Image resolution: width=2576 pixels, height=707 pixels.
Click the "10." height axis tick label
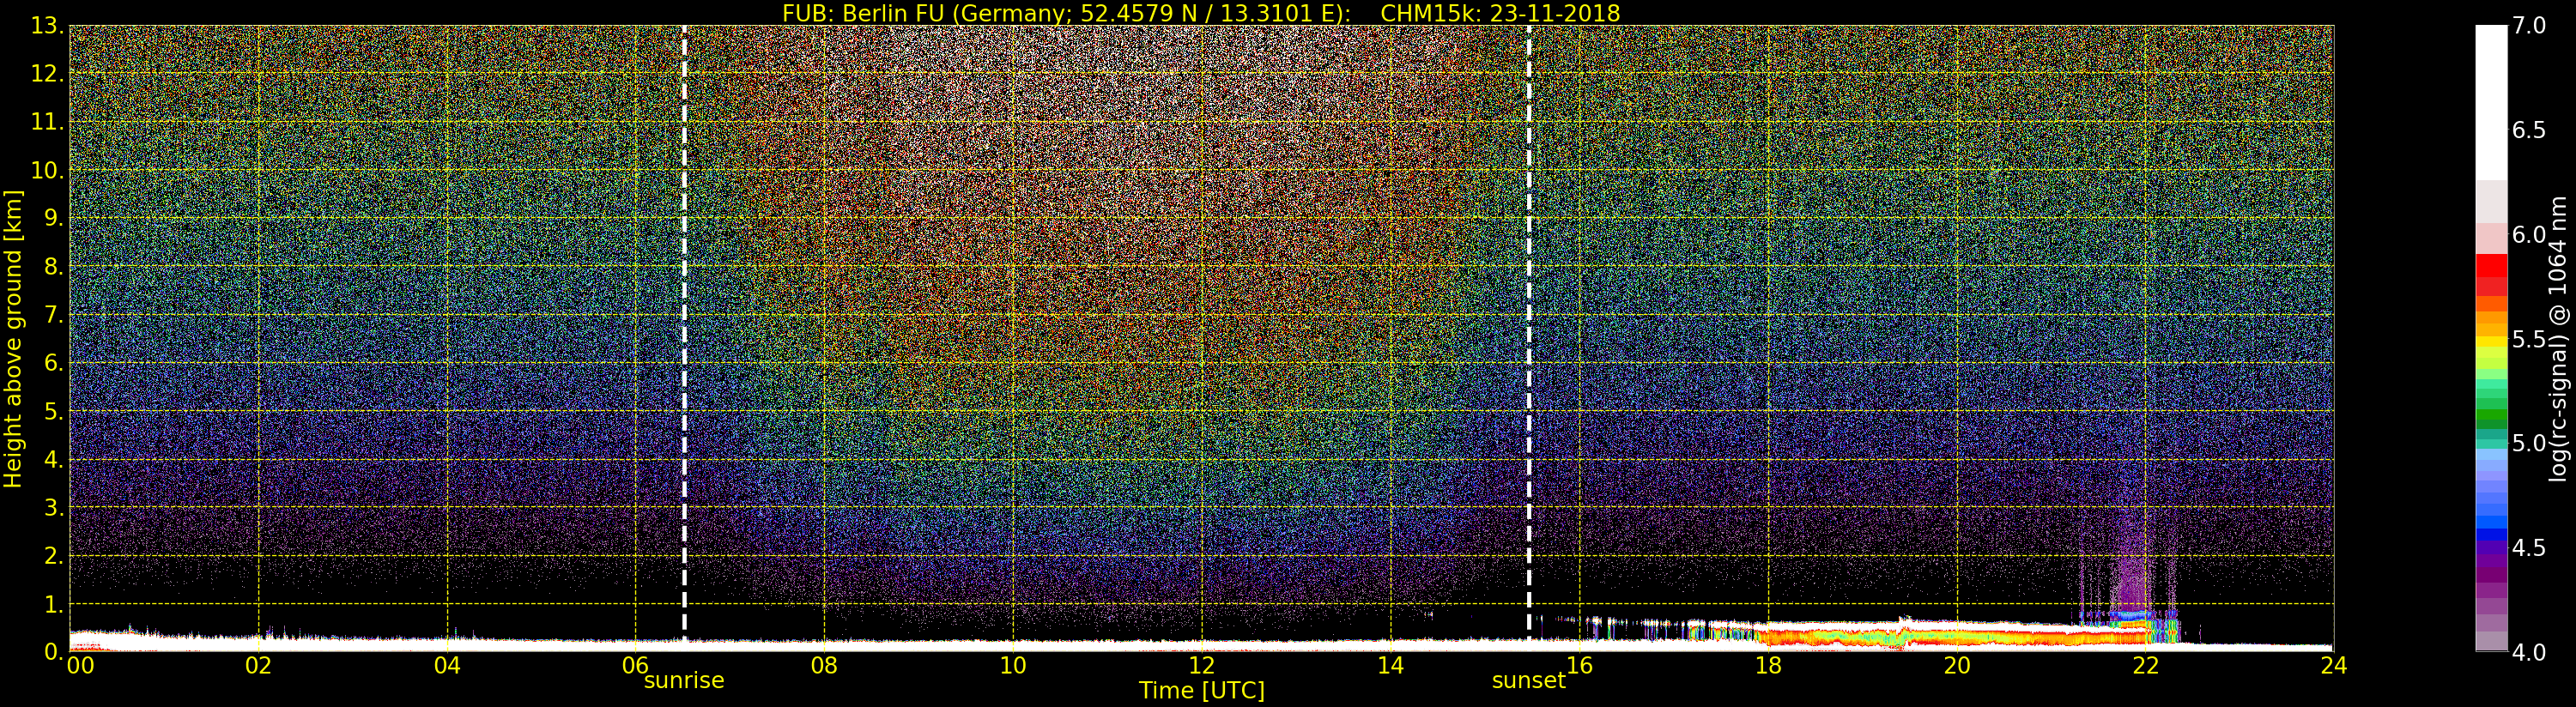click(x=47, y=170)
